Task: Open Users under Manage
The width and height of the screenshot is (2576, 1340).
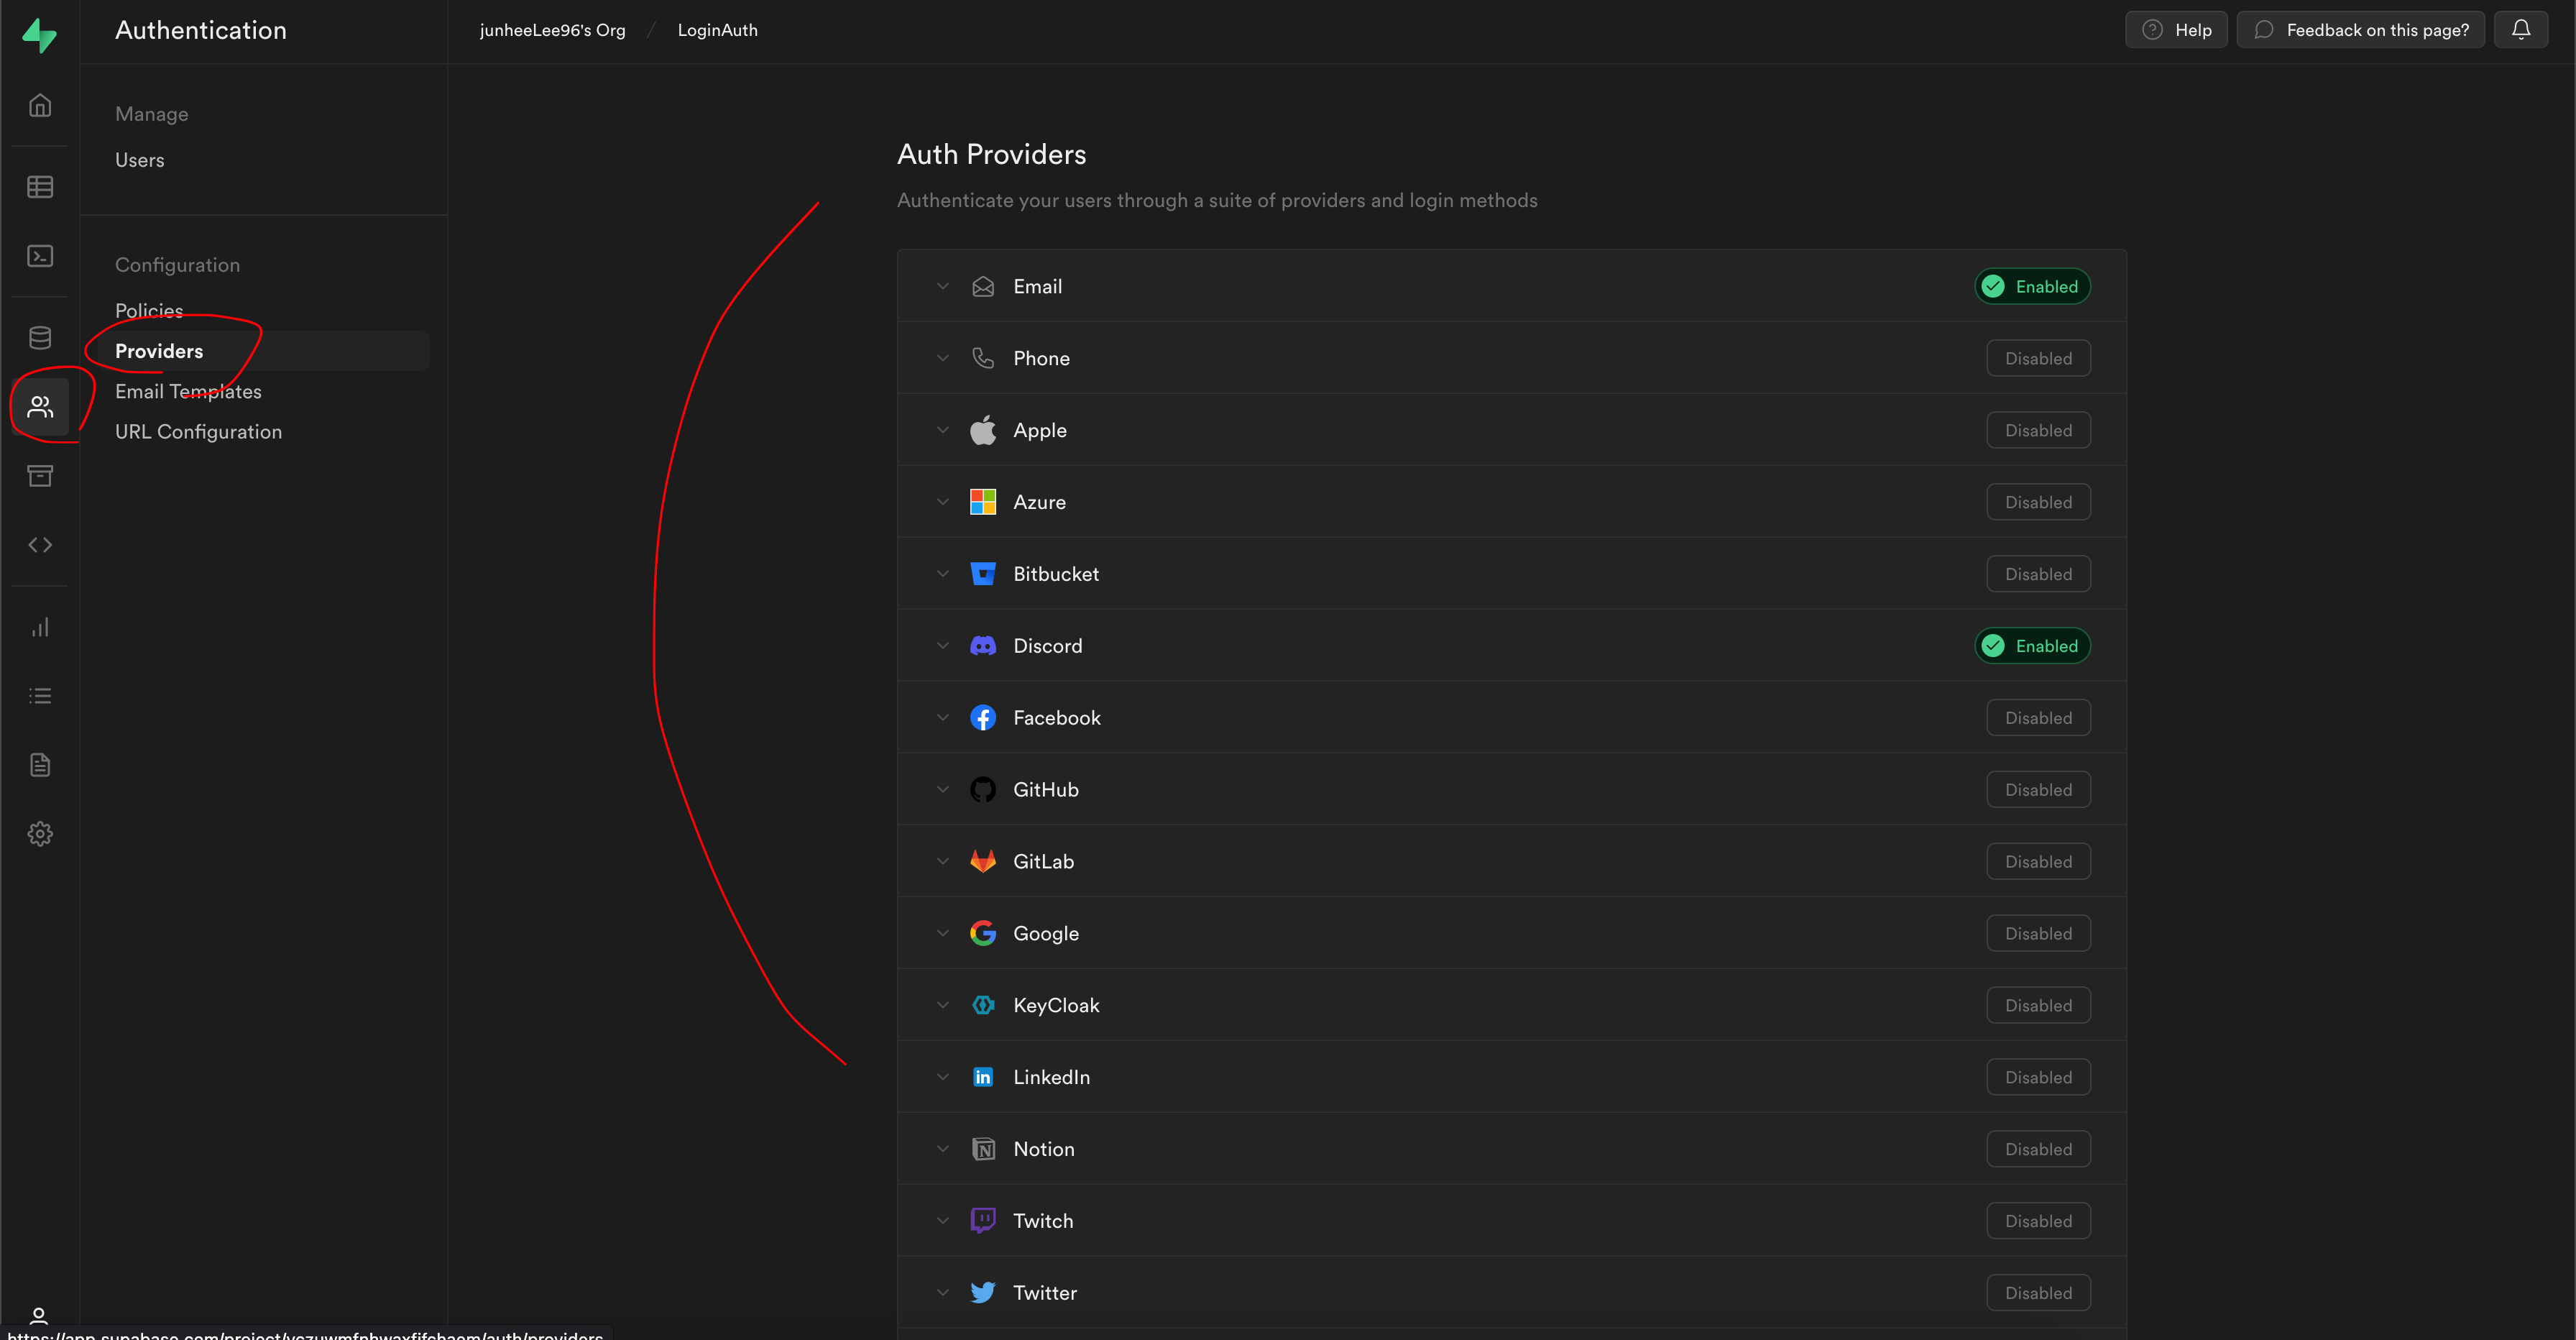Action: 139,160
